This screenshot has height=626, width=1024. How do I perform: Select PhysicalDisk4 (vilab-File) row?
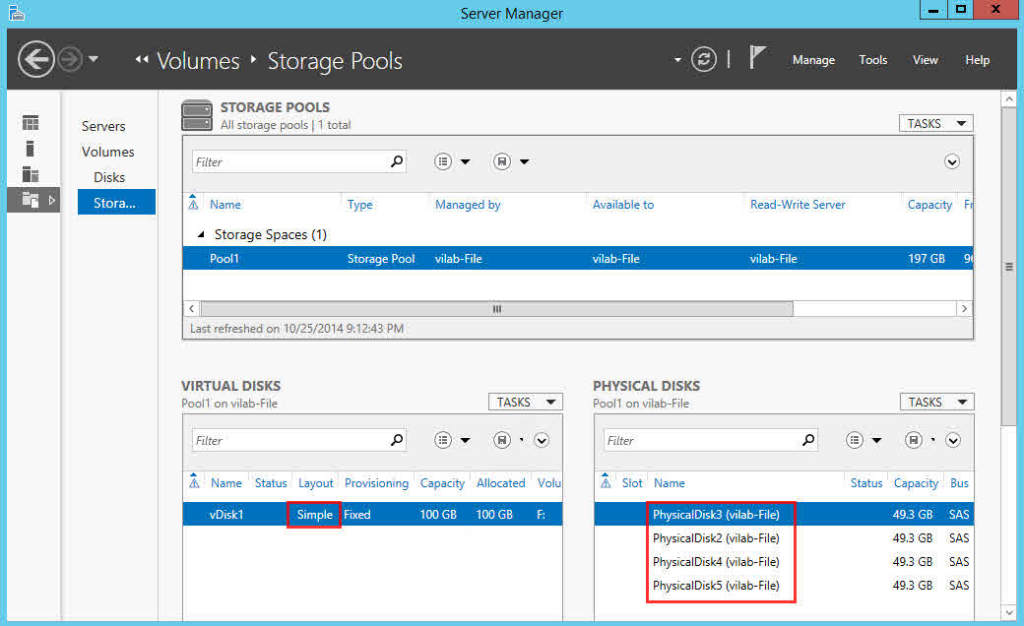tap(784, 561)
